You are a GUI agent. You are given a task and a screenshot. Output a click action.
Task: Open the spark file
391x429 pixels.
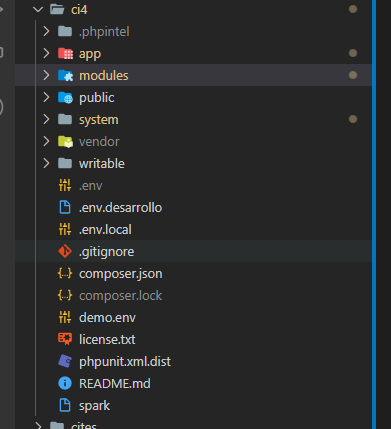point(94,406)
